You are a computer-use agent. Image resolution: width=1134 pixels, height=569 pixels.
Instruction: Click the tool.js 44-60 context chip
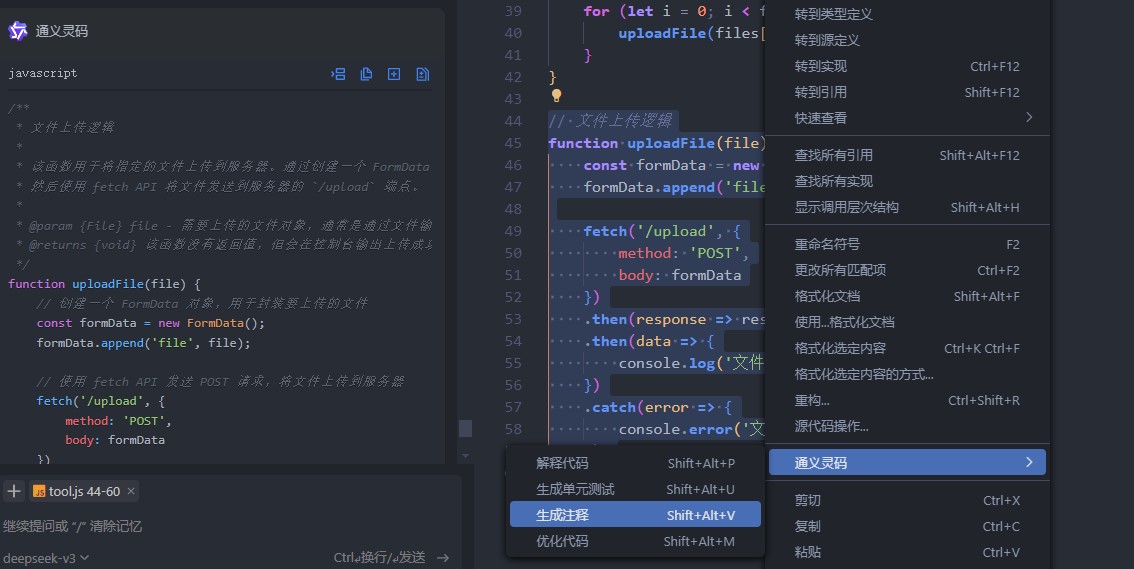click(84, 492)
